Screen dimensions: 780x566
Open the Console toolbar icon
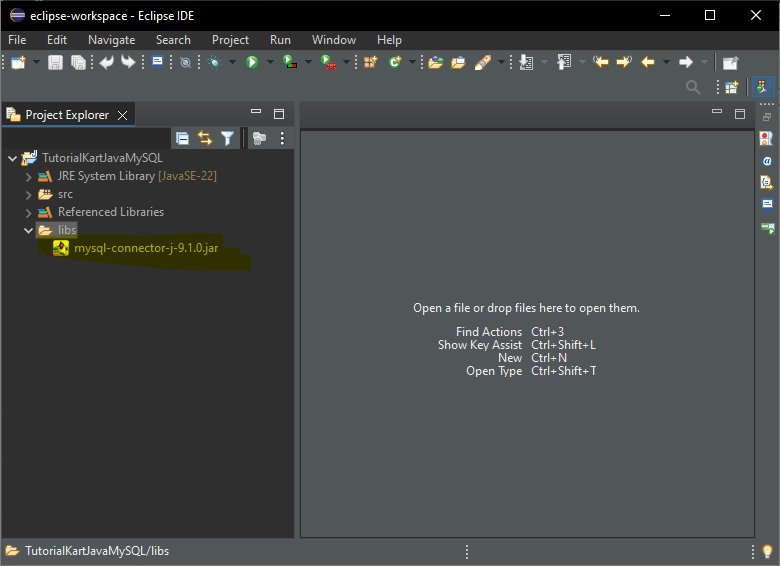pyautogui.click(x=158, y=62)
